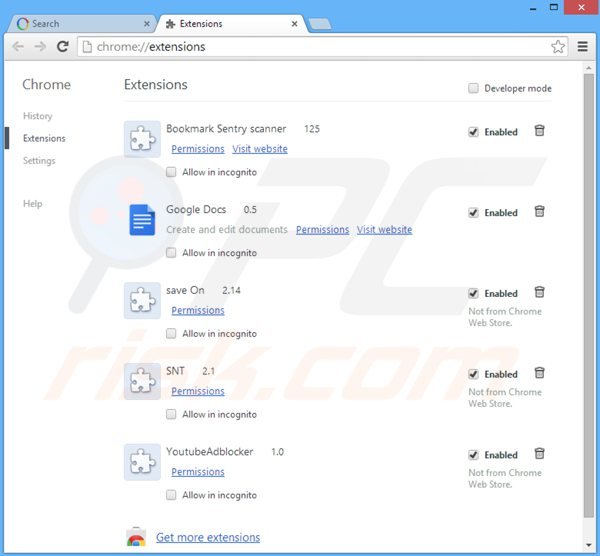This screenshot has height=556, width=600.
Task: Bookmark this page with the star icon
Action: pos(558,47)
